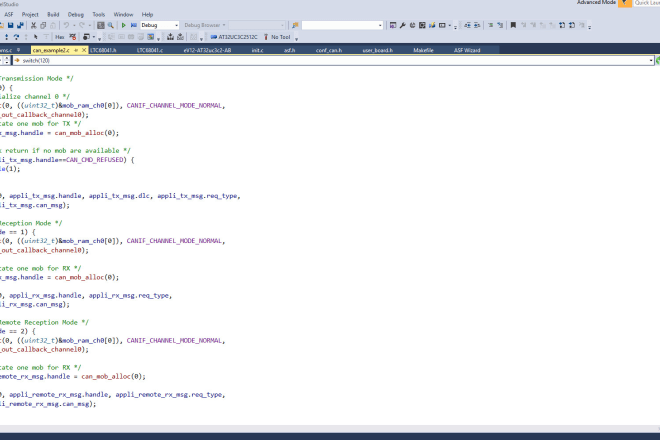Switch to the asf.h tab

point(289,50)
